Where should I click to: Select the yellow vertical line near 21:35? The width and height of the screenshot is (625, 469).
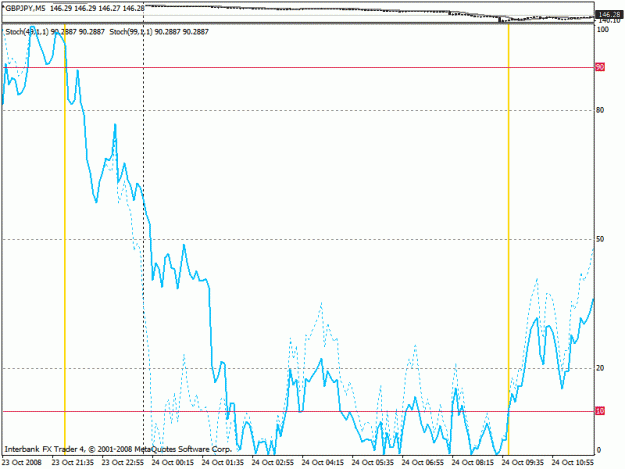coord(65,239)
